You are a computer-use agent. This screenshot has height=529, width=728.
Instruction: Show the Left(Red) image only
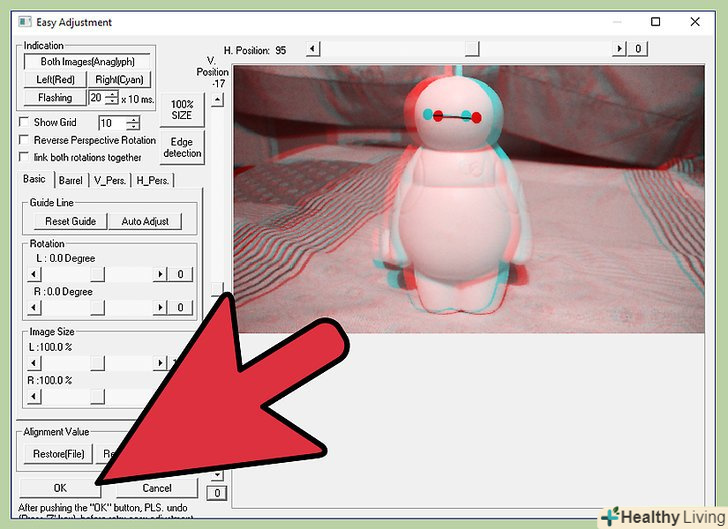pos(55,80)
